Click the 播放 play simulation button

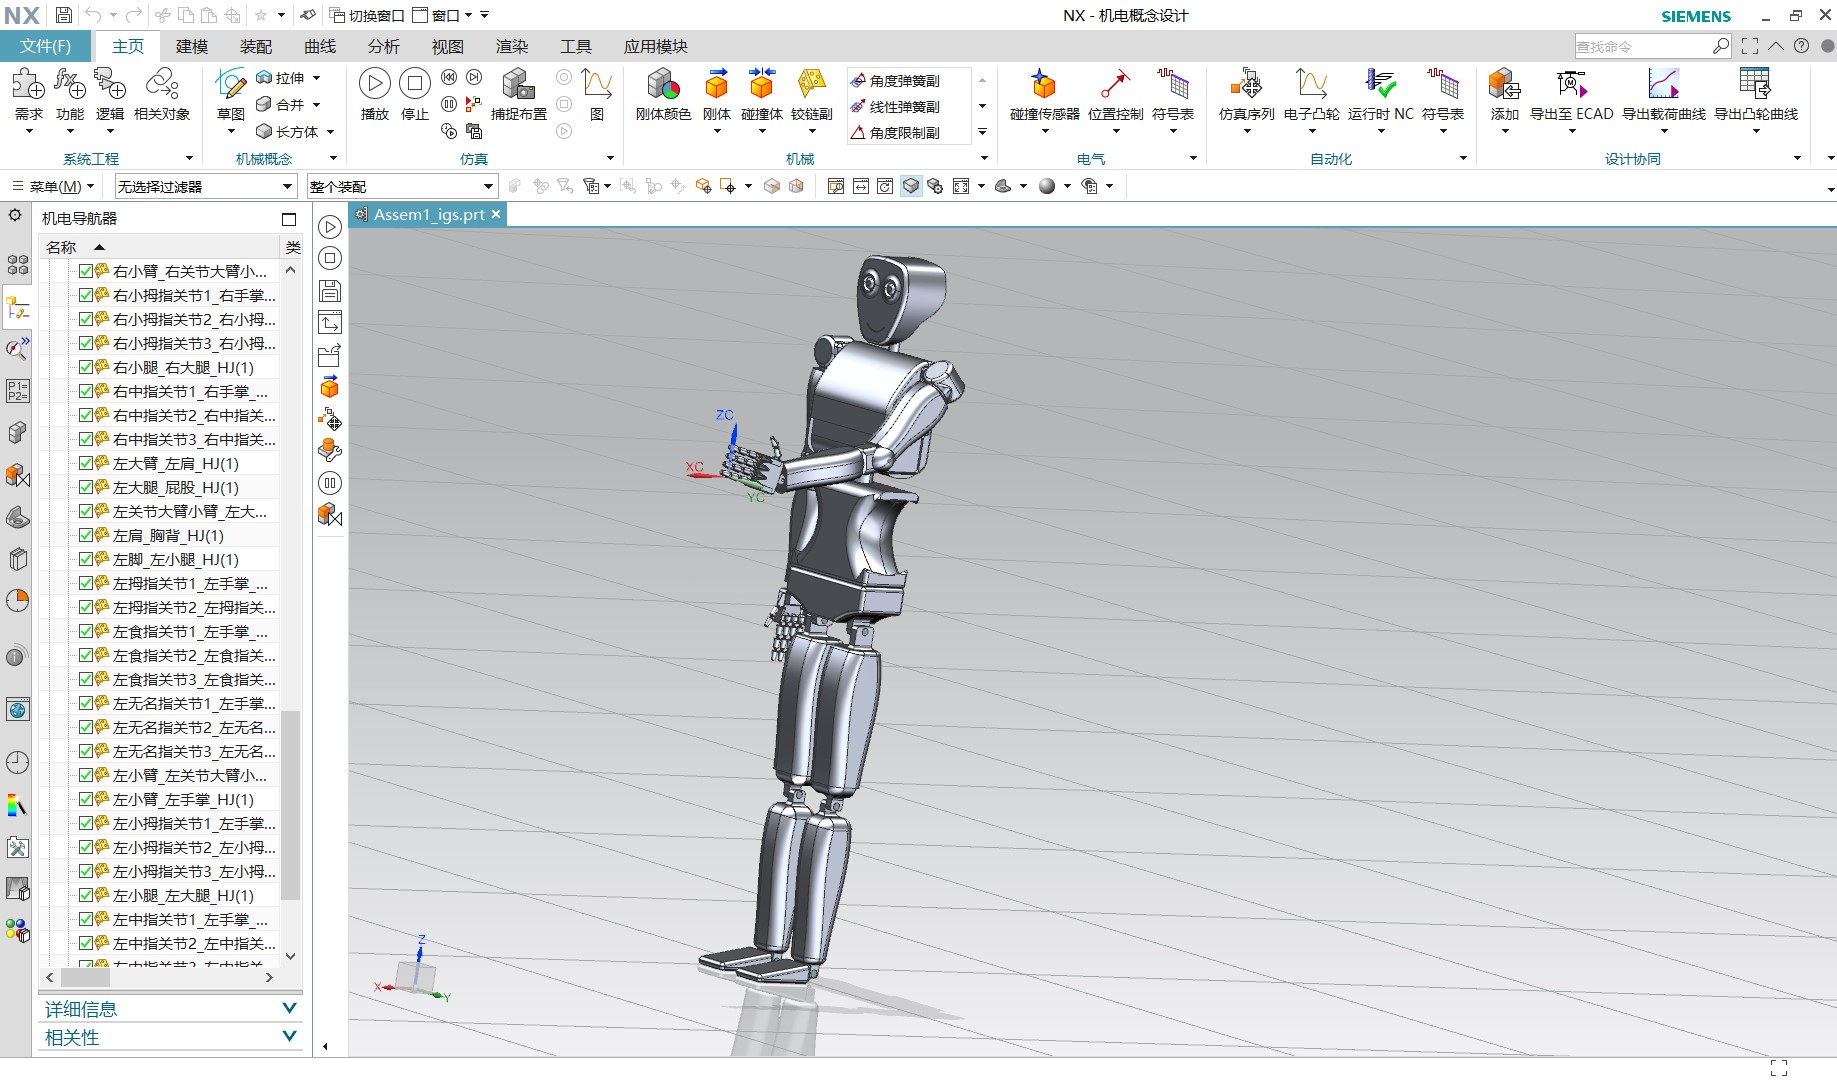(375, 84)
